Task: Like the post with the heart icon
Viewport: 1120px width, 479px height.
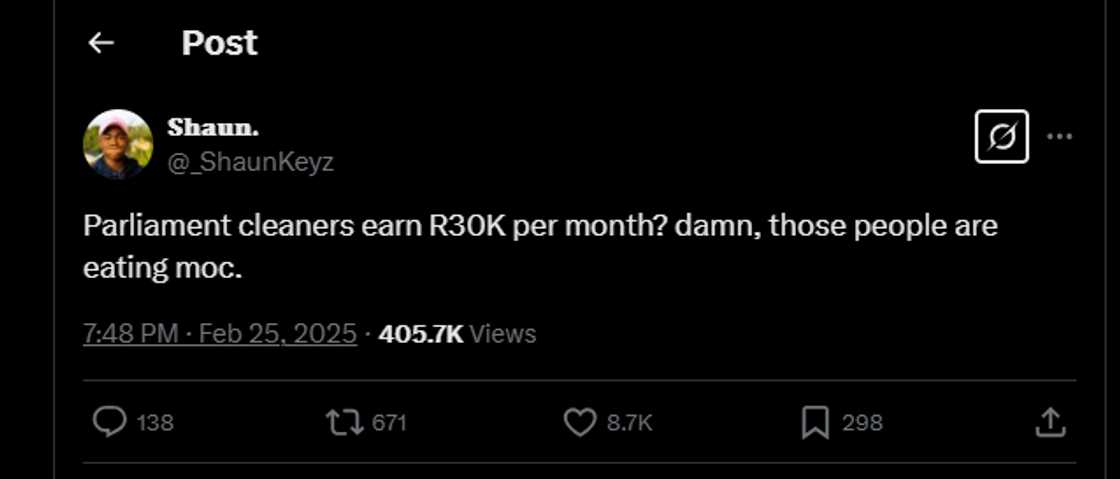Action: 580,423
